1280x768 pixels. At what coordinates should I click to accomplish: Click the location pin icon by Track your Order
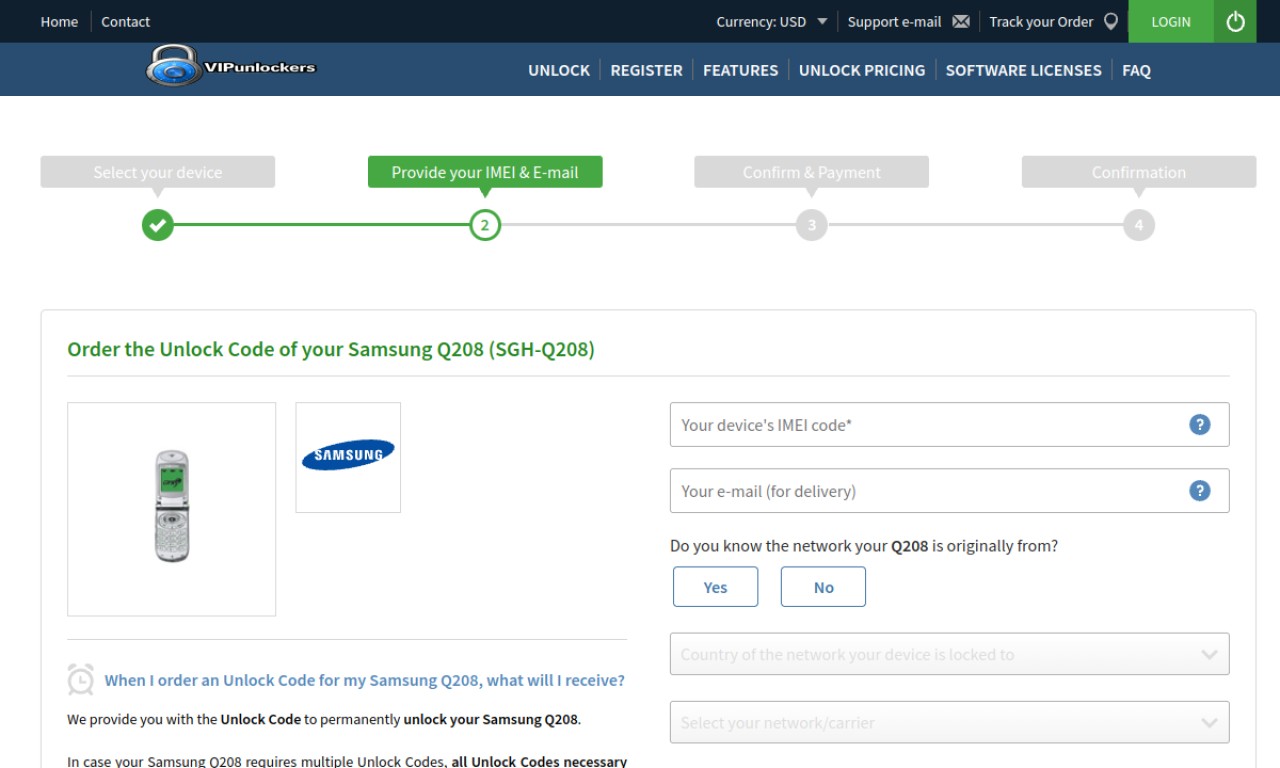tap(1110, 21)
